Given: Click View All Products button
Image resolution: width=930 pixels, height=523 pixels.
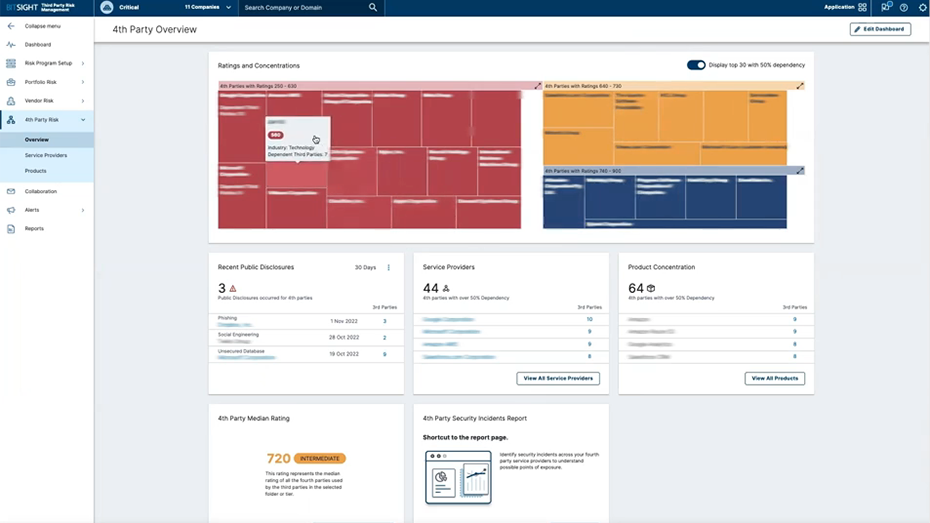Looking at the screenshot, I should pos(774,378).
